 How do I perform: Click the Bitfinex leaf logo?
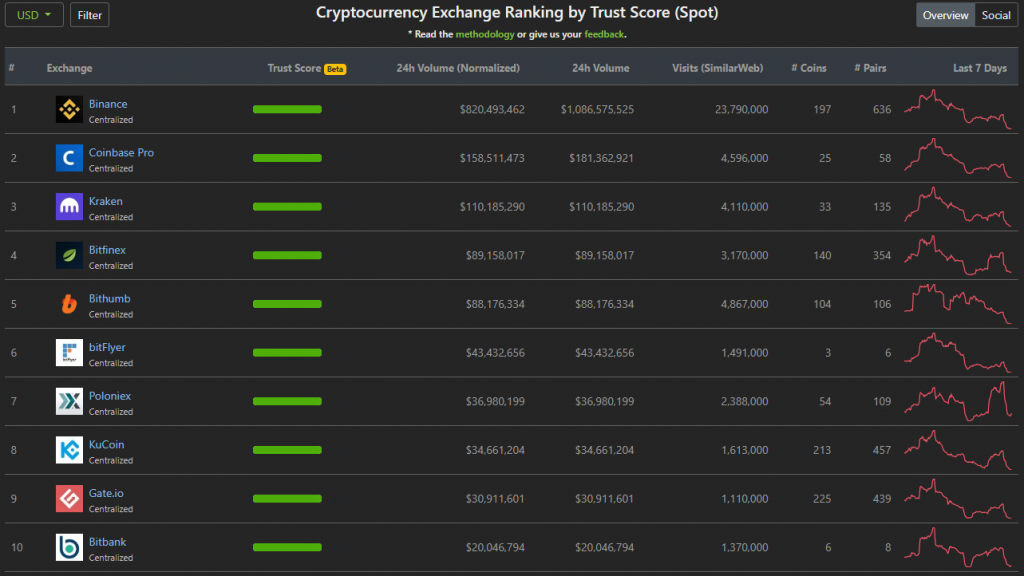(x=67, y=255)
